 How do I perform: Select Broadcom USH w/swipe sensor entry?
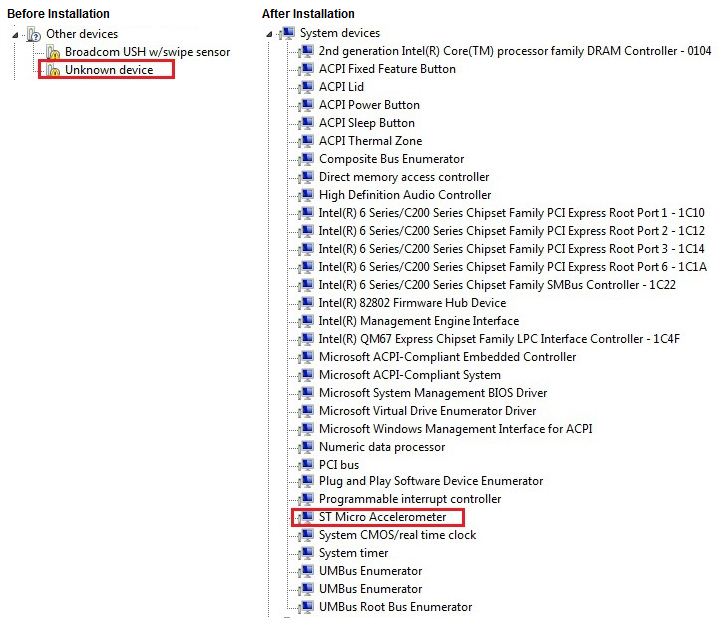147,52
